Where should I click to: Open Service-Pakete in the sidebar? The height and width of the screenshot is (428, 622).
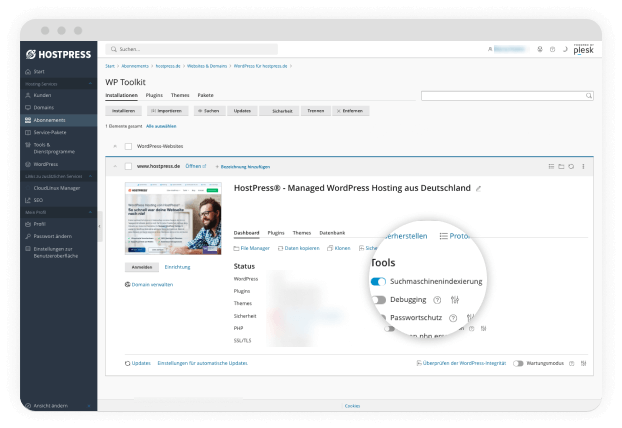[50, 132]
